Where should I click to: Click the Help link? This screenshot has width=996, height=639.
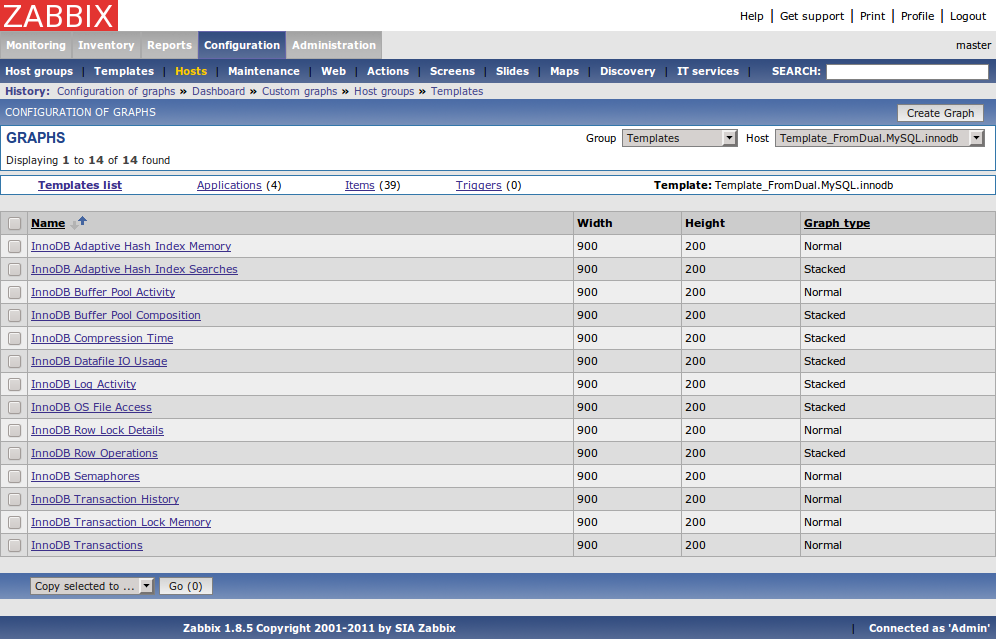tap(751, 16)
